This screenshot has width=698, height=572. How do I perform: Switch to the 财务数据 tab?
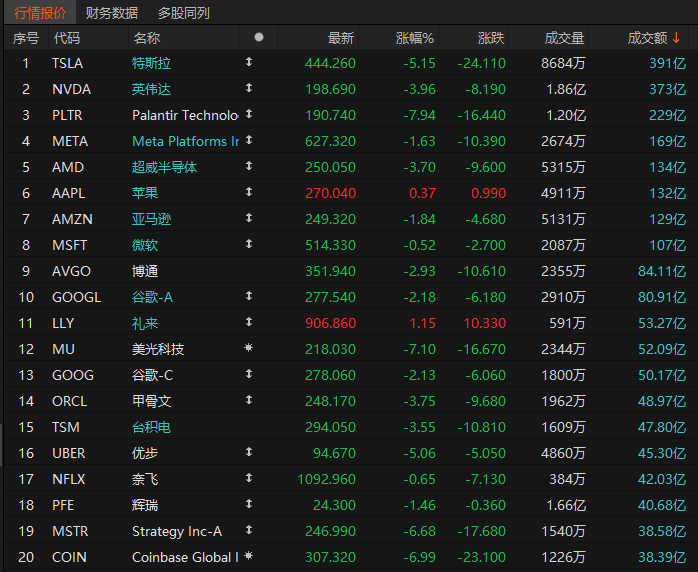[112, 13]
